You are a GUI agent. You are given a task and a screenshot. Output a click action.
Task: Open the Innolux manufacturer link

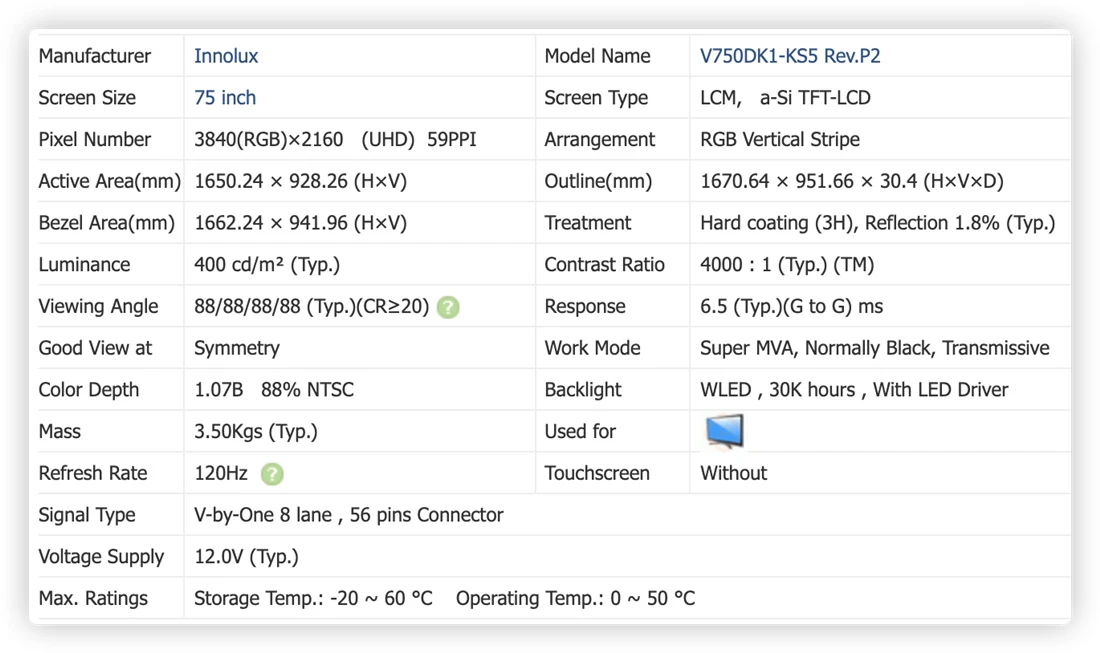[226, 56]
